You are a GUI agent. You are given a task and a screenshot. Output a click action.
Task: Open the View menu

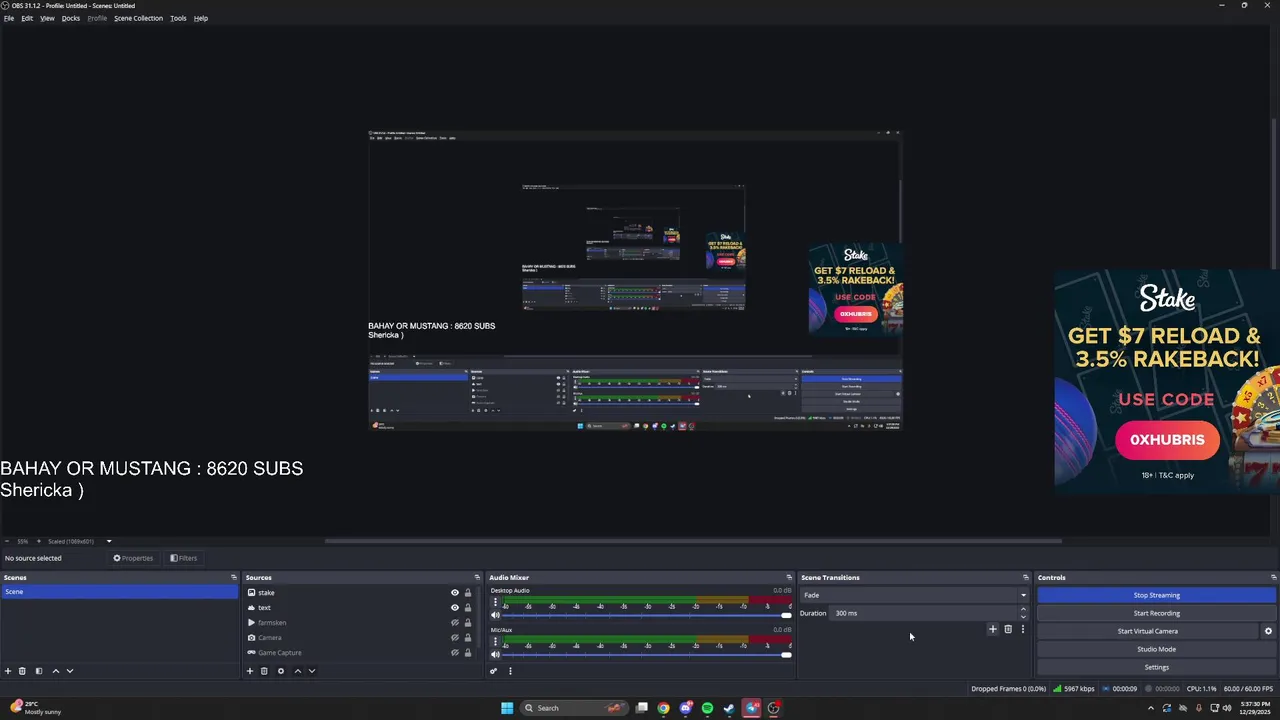[x=47, y=18]
